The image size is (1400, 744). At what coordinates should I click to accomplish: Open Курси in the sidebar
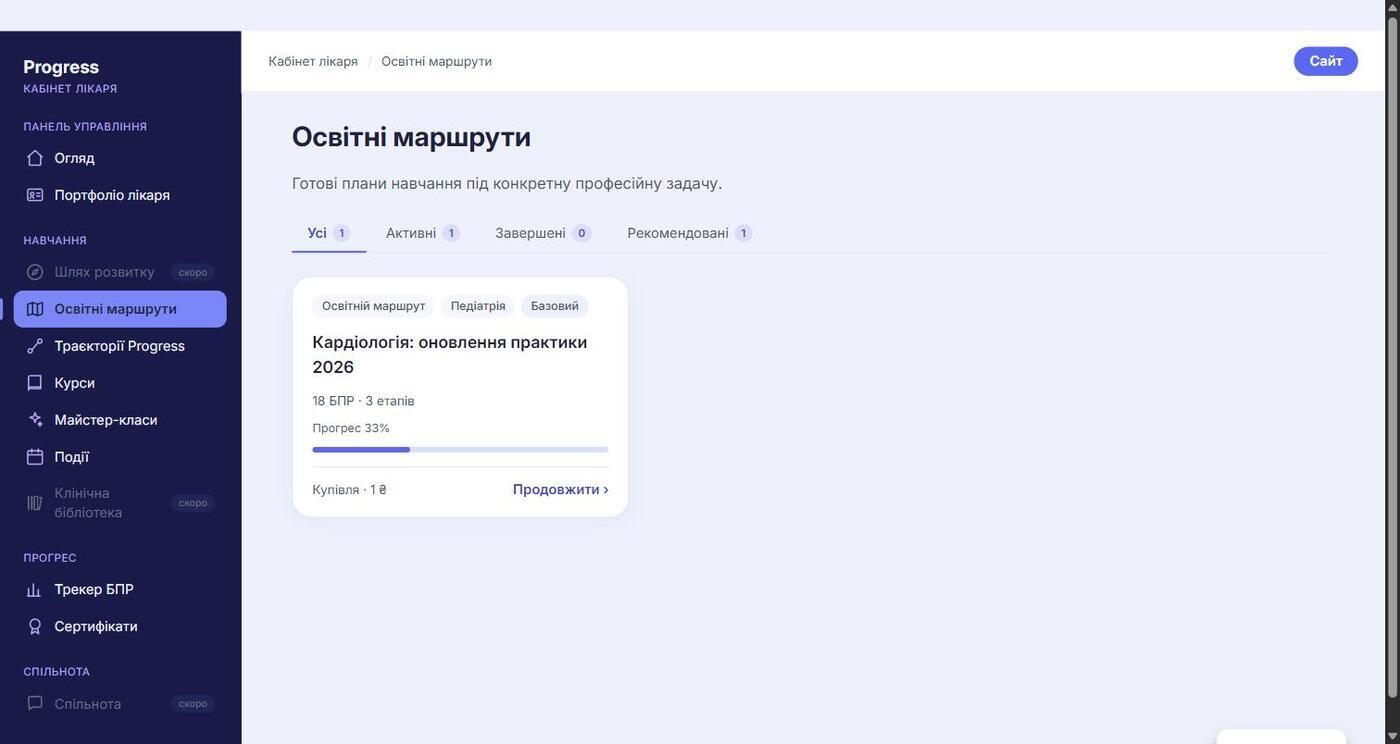(x=120, y=383)
